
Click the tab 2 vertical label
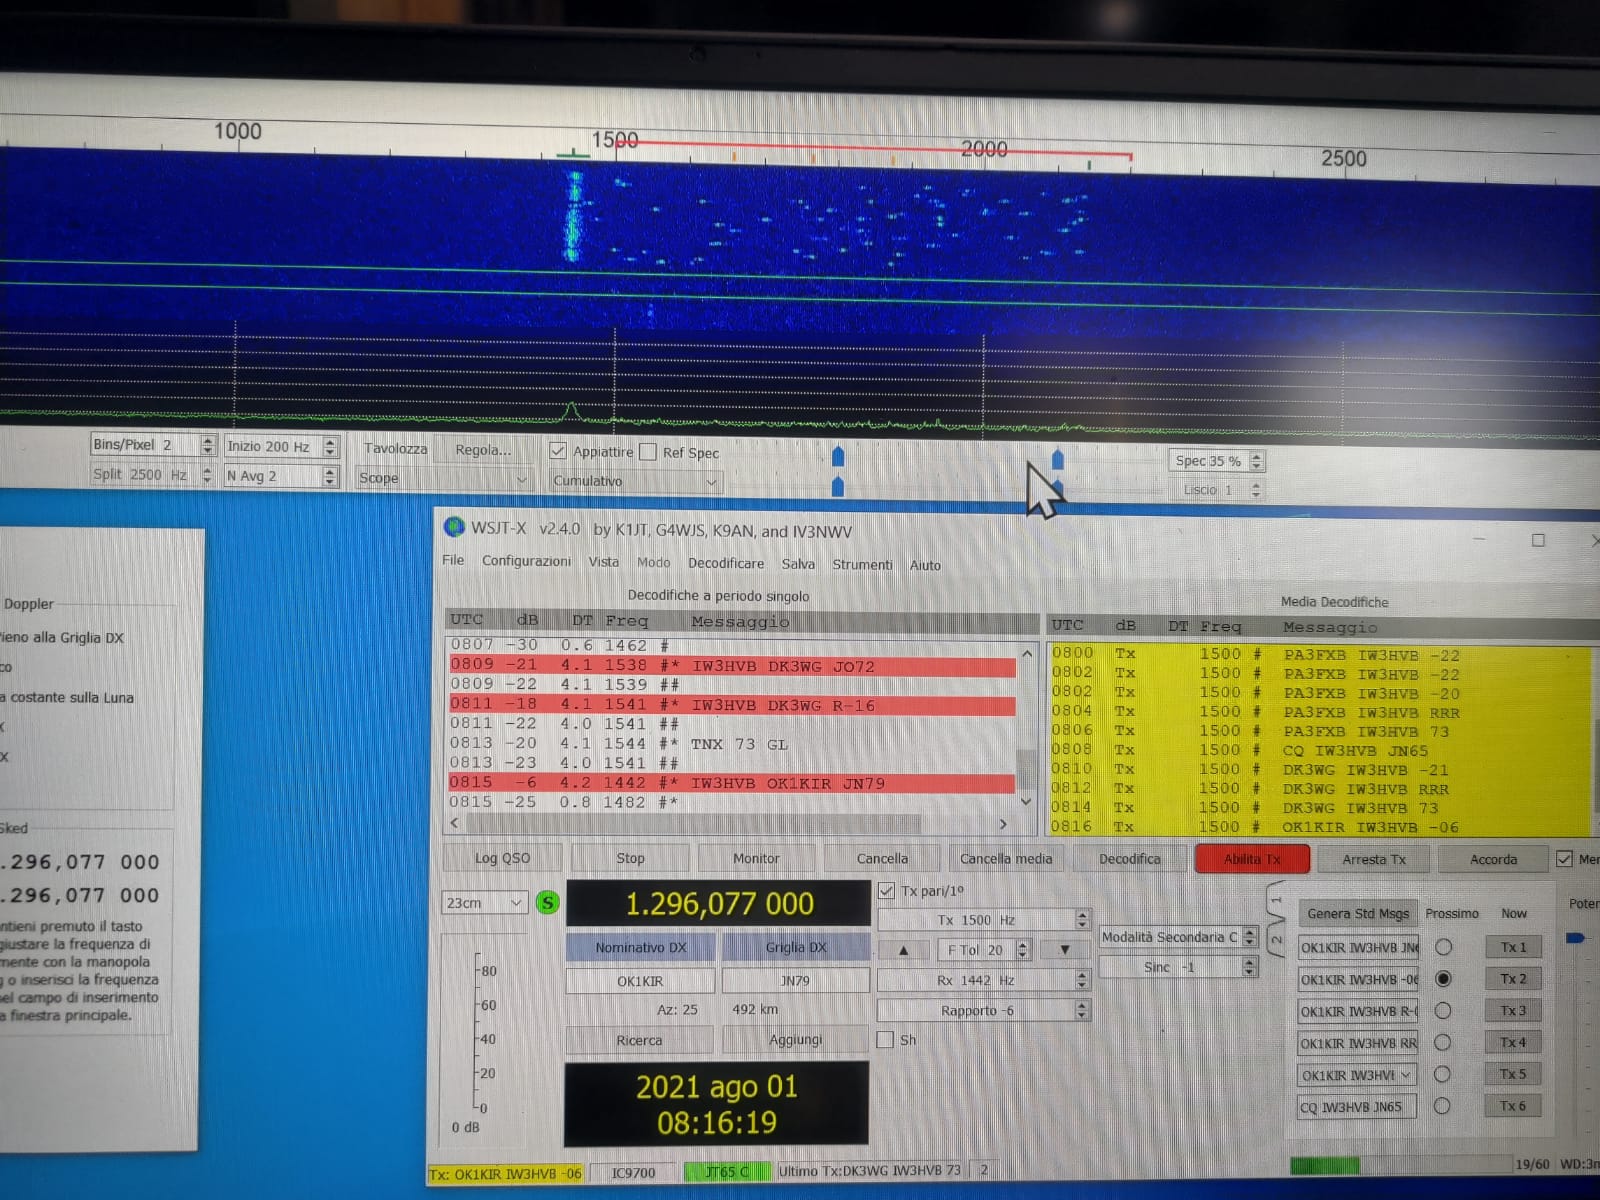(x=1276, y=940)
